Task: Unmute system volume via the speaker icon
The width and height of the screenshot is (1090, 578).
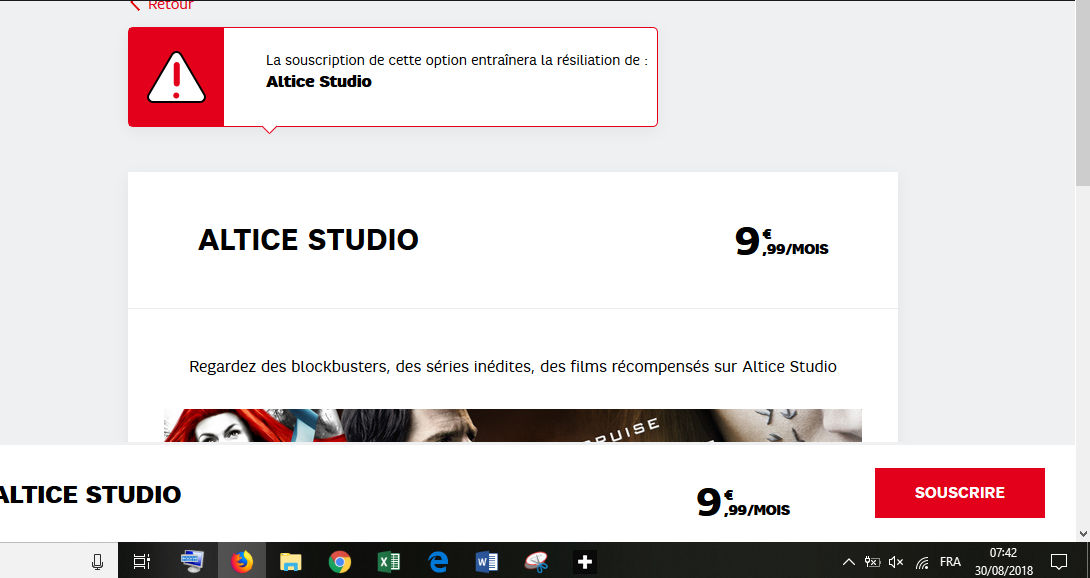Action: (x=895, y=561)
